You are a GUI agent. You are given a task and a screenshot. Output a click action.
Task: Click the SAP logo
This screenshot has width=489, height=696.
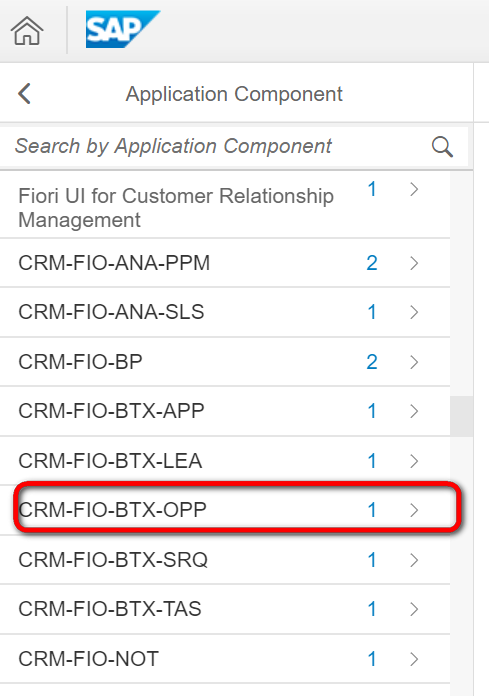[x=122, y=29]
